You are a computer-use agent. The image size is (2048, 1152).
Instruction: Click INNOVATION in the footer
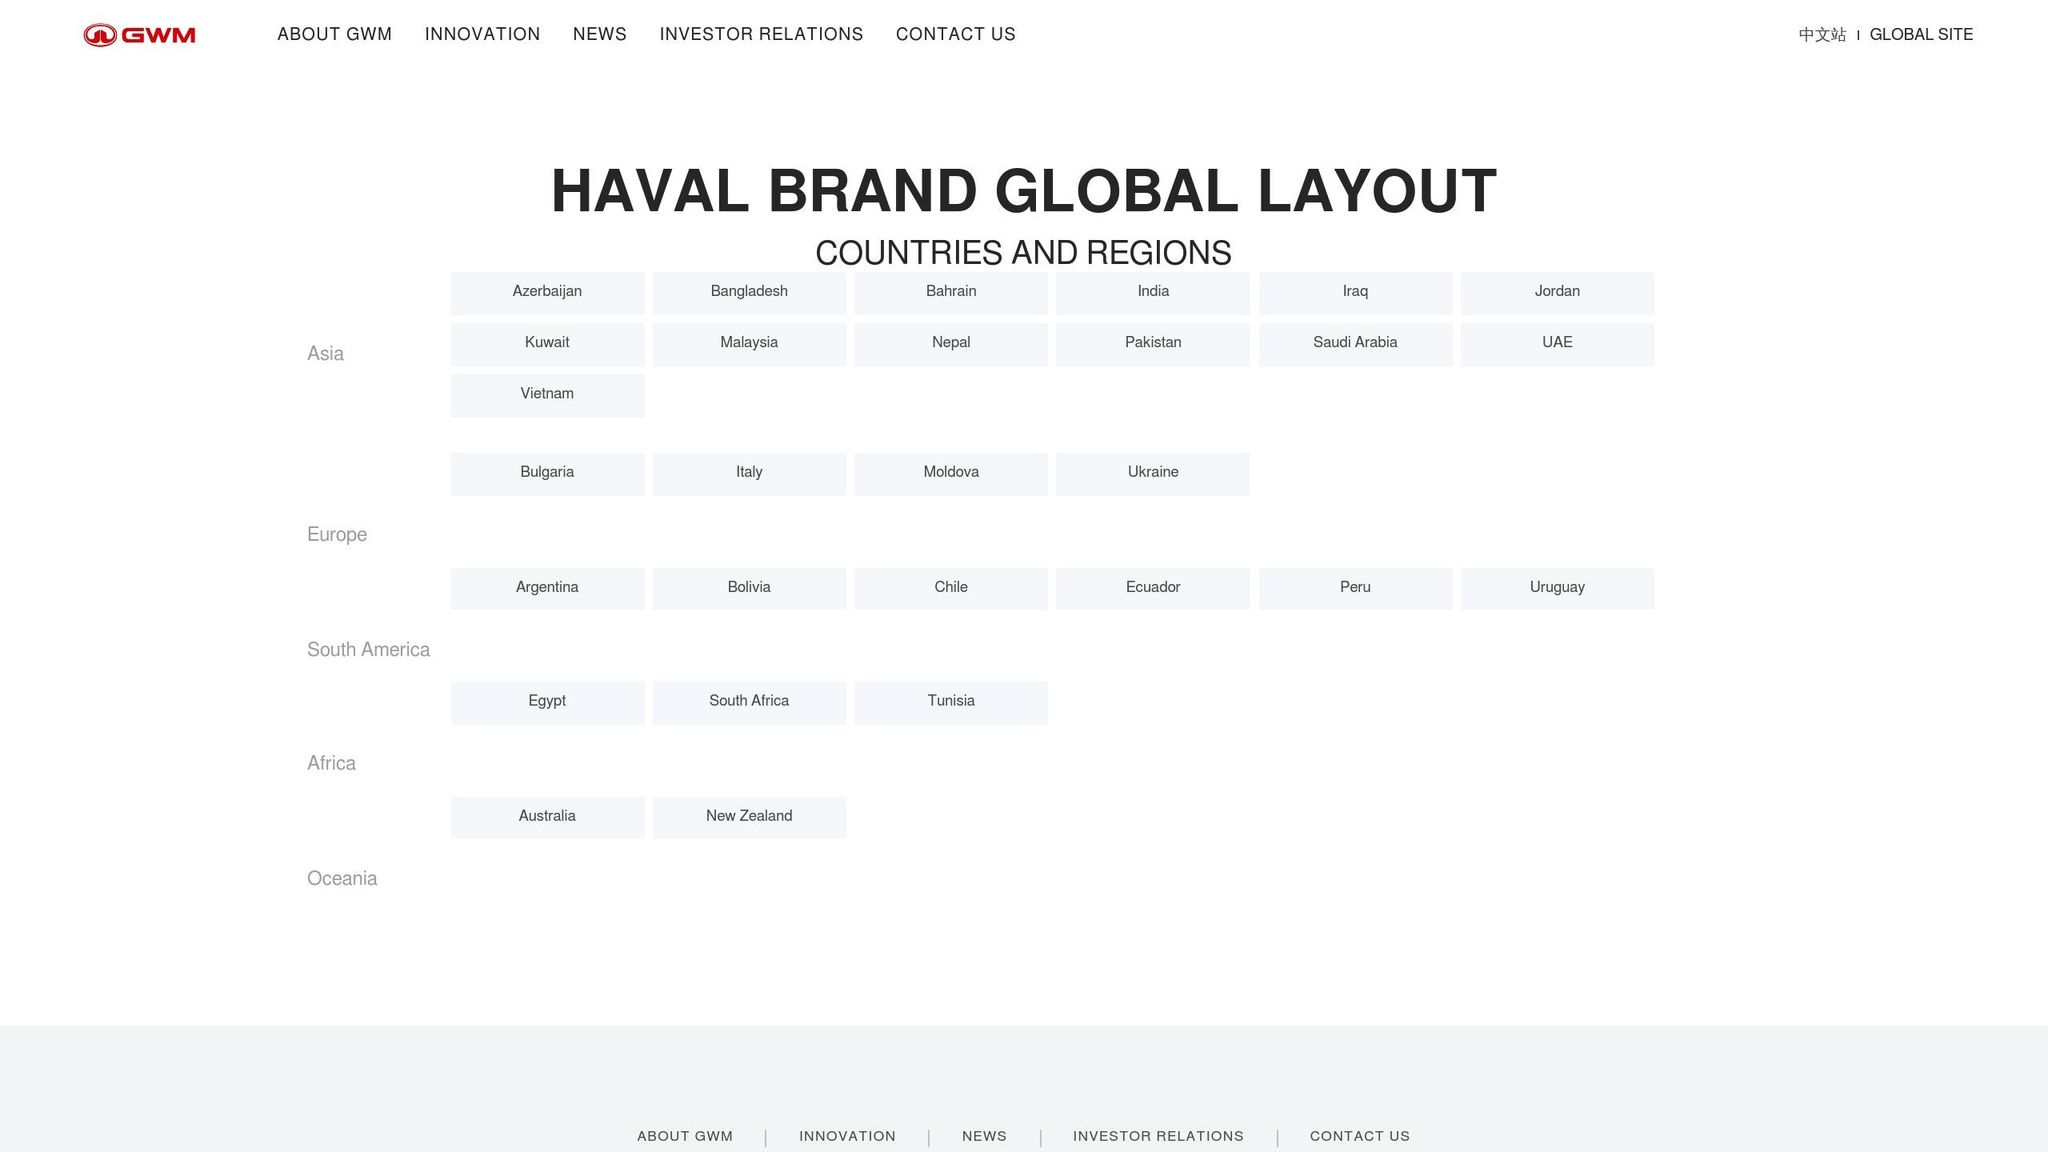(x=847, y=1136)
